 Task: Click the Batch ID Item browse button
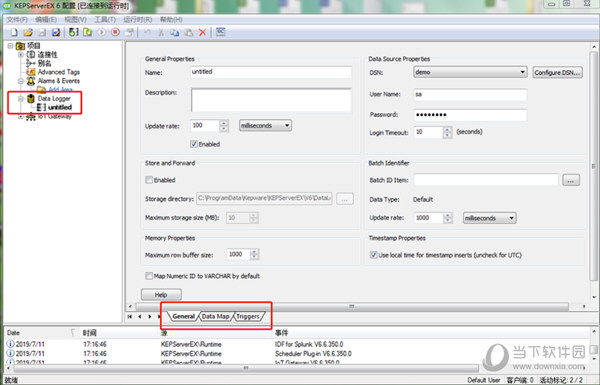coord(571,180)
